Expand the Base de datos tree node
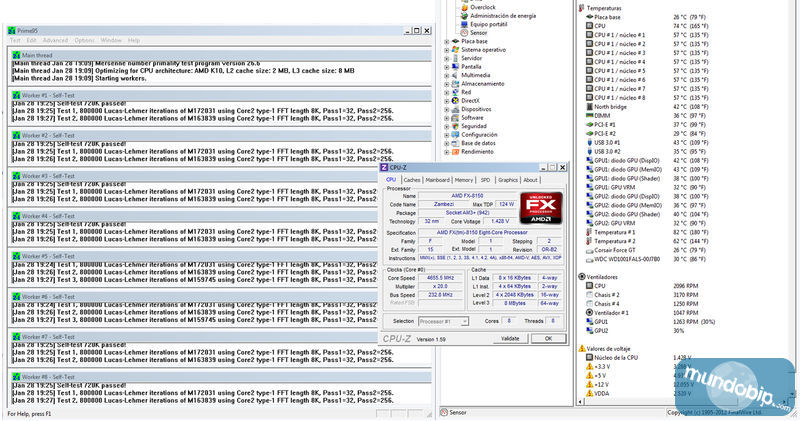Image resolution: width=800 pixels, height=421 pixels. pyautogui.click(x=447, y=143)
